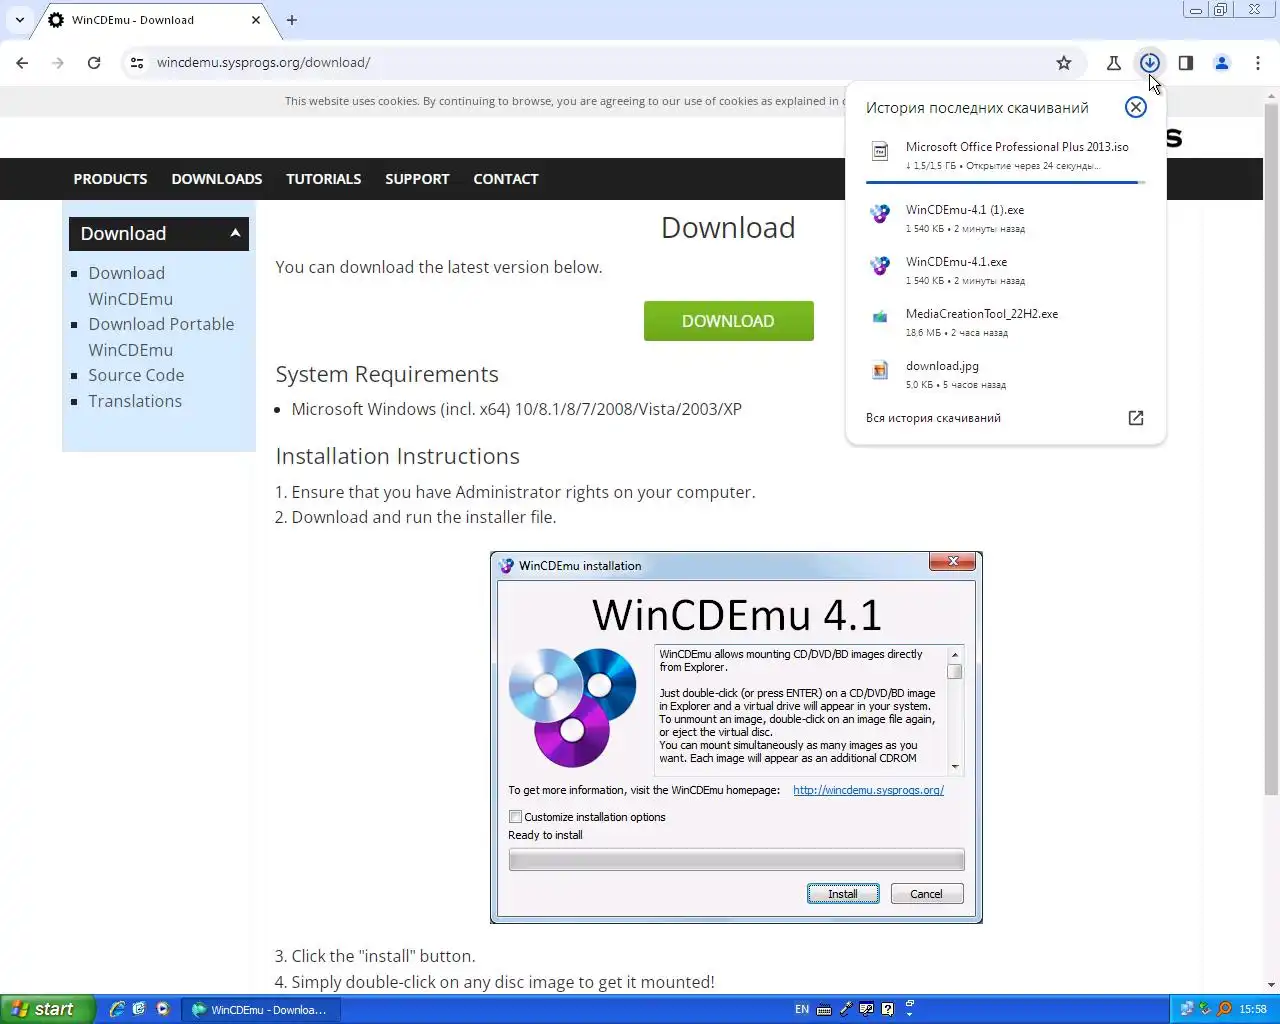Open MediaCreationTool_22H2.exe download entry

(x=1005, y=322)
